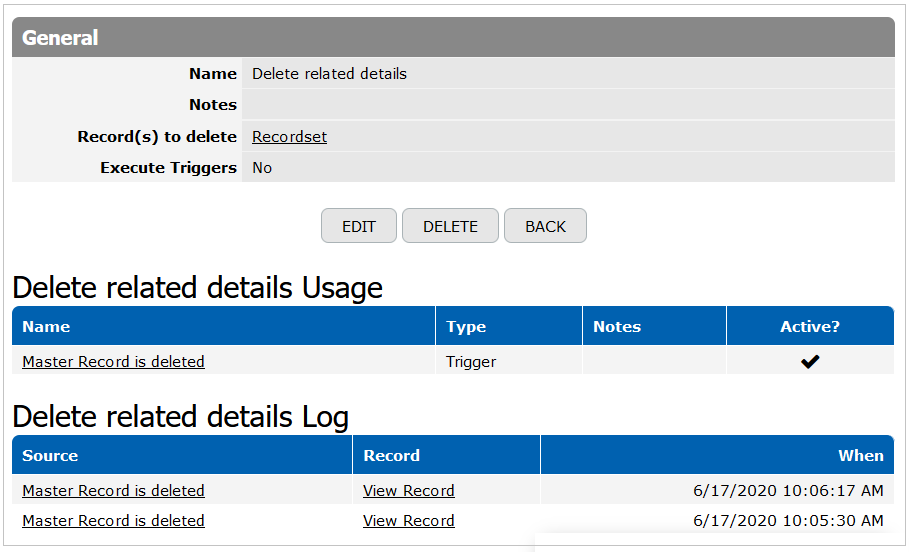Click the Record column header in Log table

click(446, 456)
